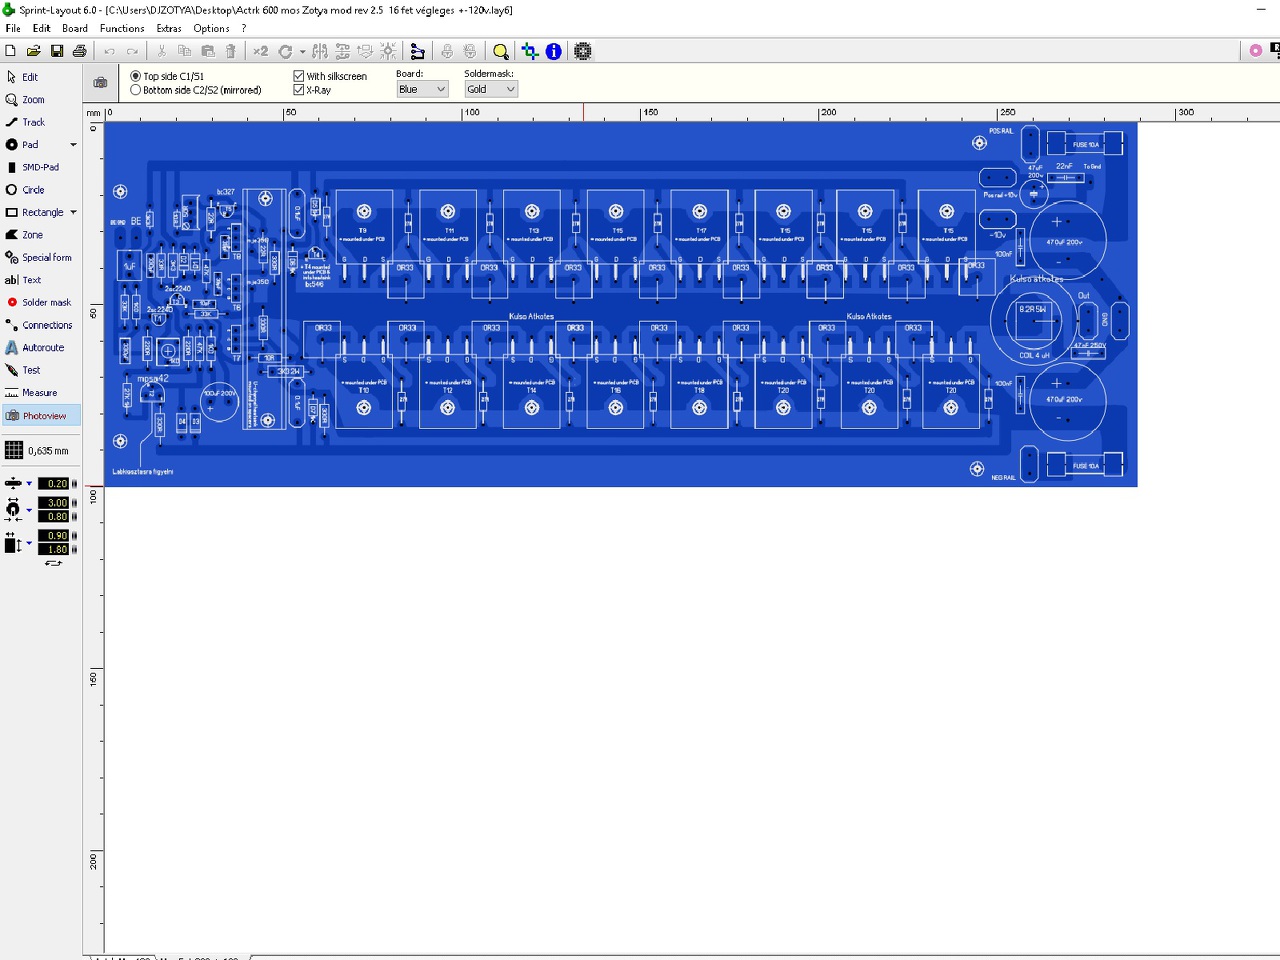Open a layout file via the folder icon

point(33,51)
